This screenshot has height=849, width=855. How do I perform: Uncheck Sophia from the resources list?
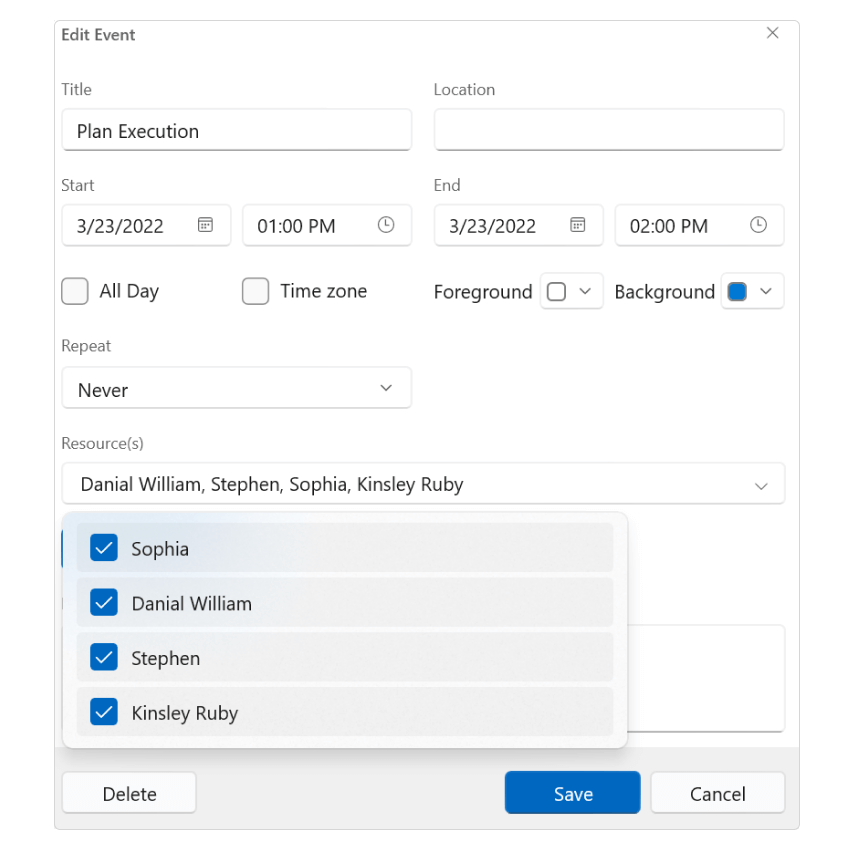(x=103, y=548)
